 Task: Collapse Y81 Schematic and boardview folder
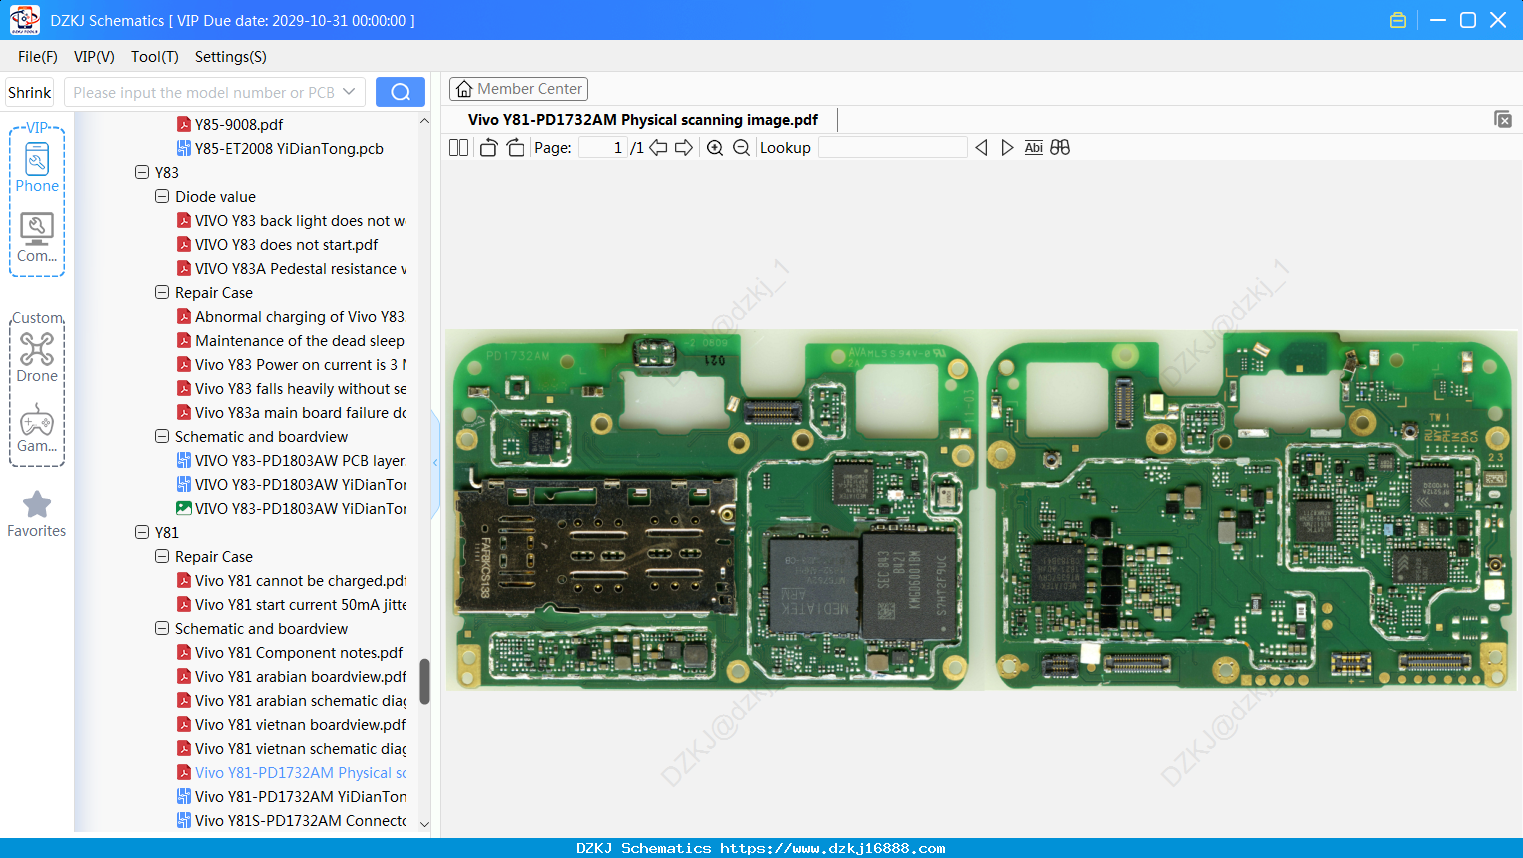pos(162,628)
